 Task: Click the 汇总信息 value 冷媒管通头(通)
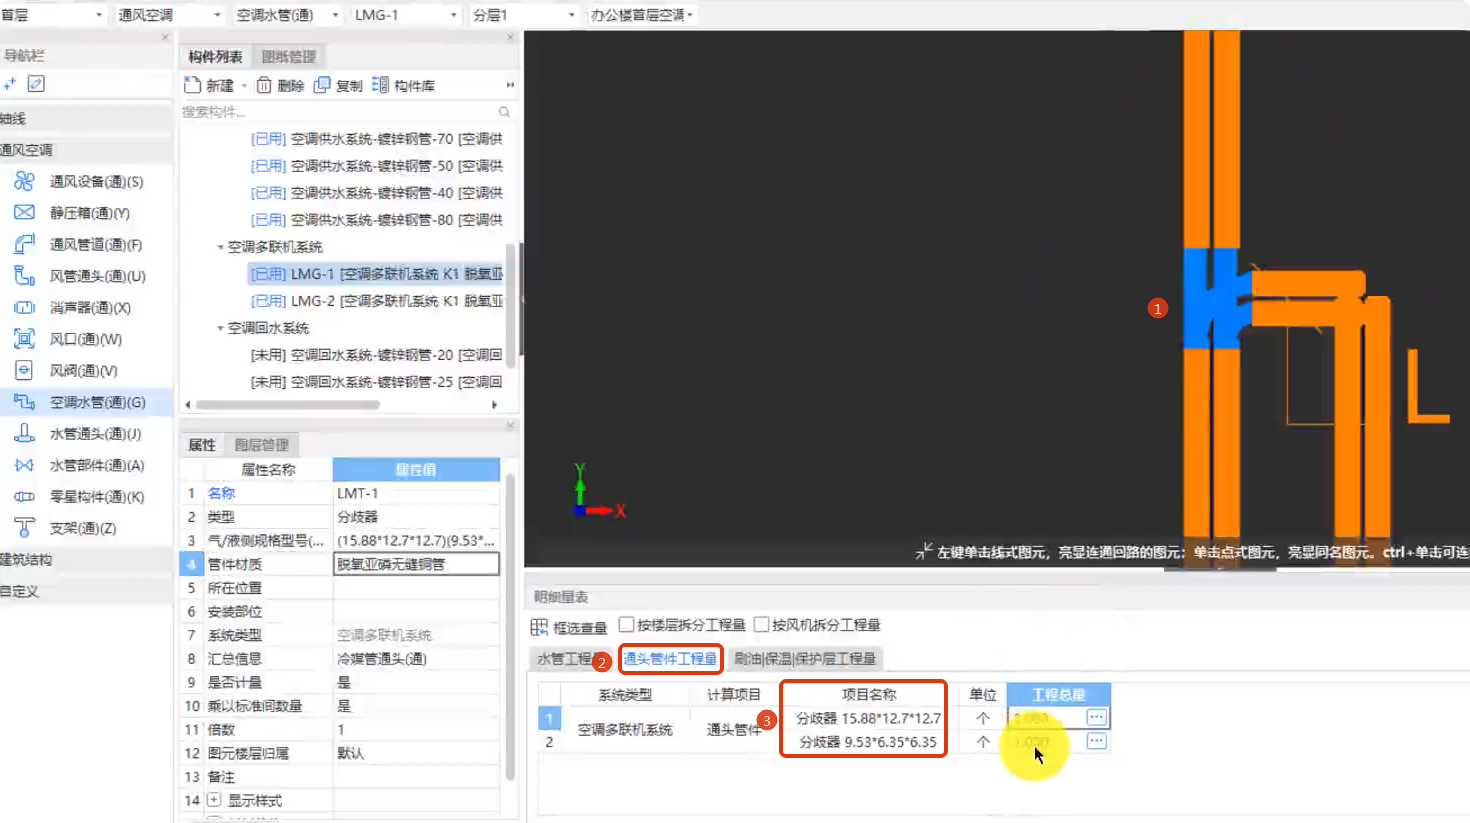pos(416,659)
